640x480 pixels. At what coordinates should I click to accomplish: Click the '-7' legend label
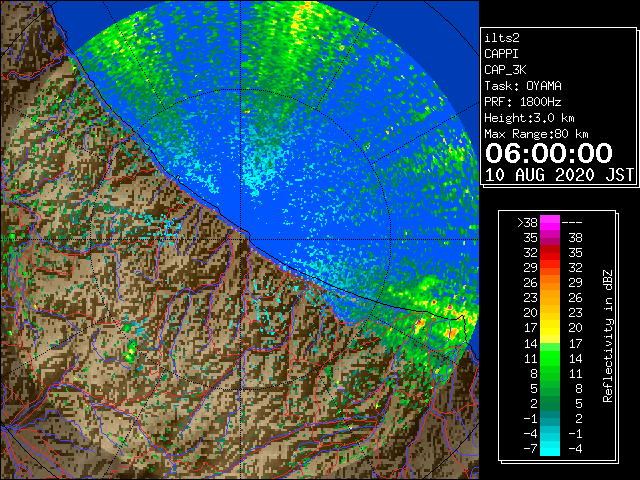(530, 448)
